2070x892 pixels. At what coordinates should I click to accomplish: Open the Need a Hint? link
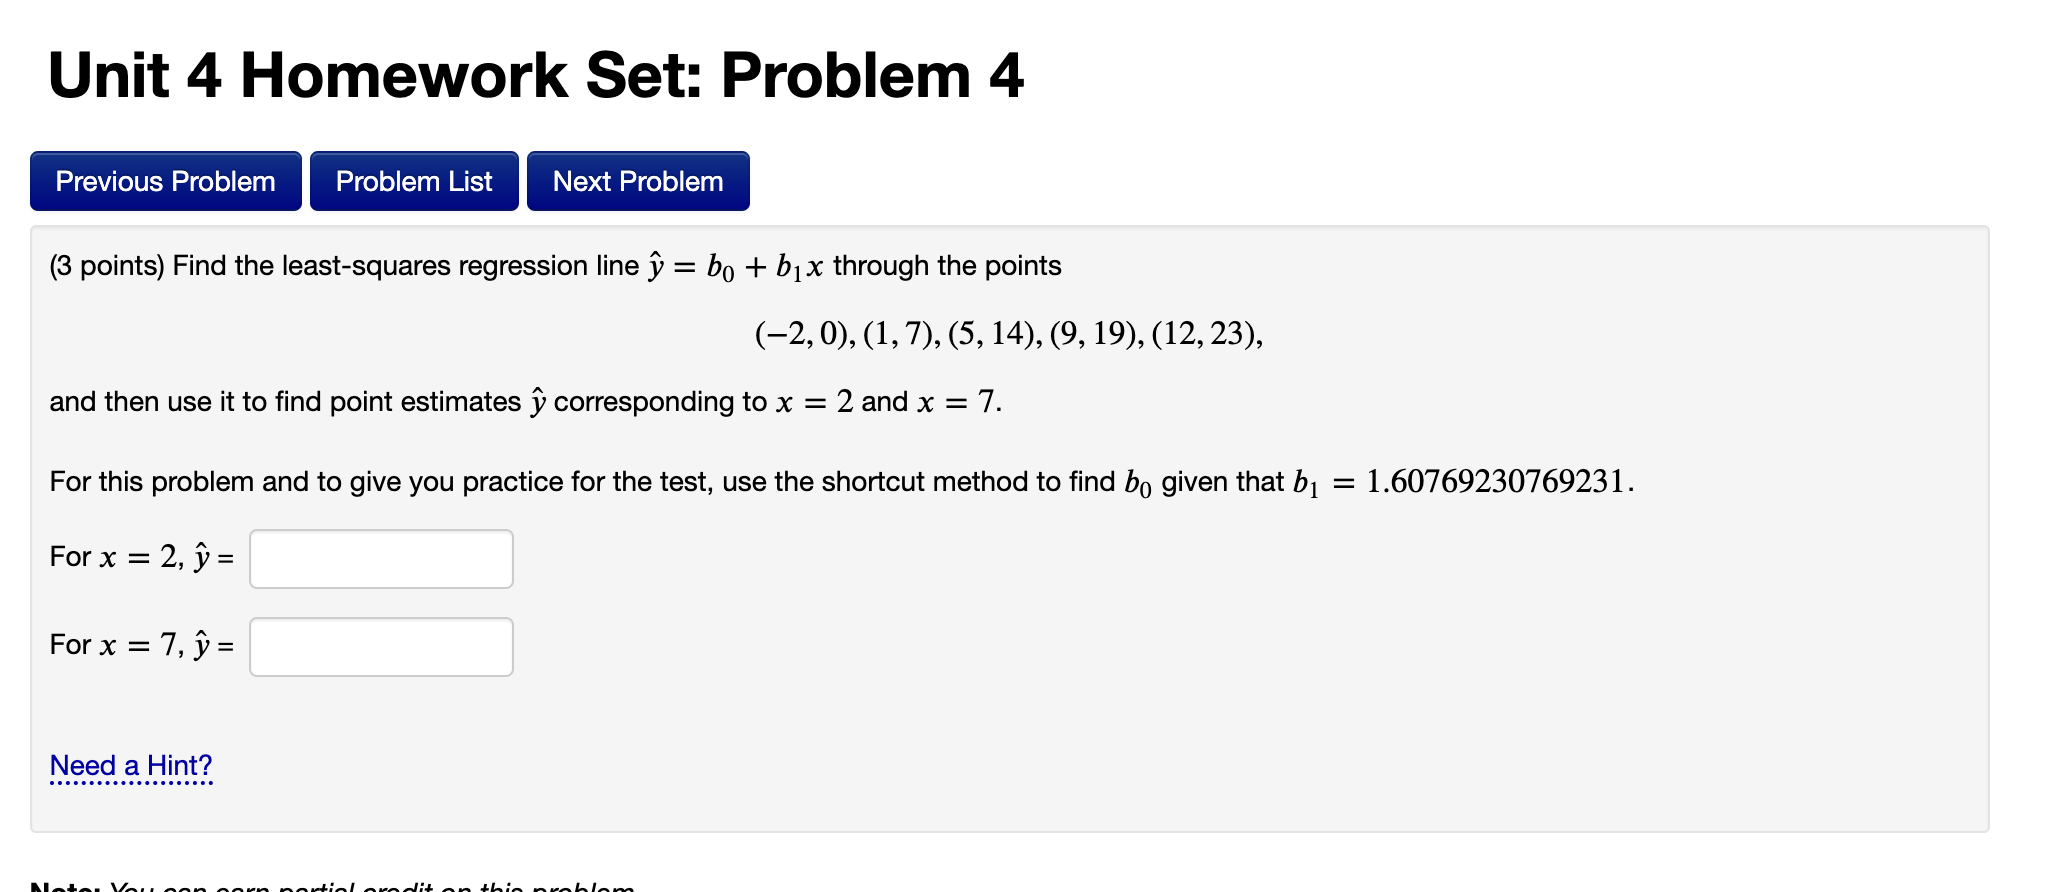pyautogui.click(x=131, y=765)
